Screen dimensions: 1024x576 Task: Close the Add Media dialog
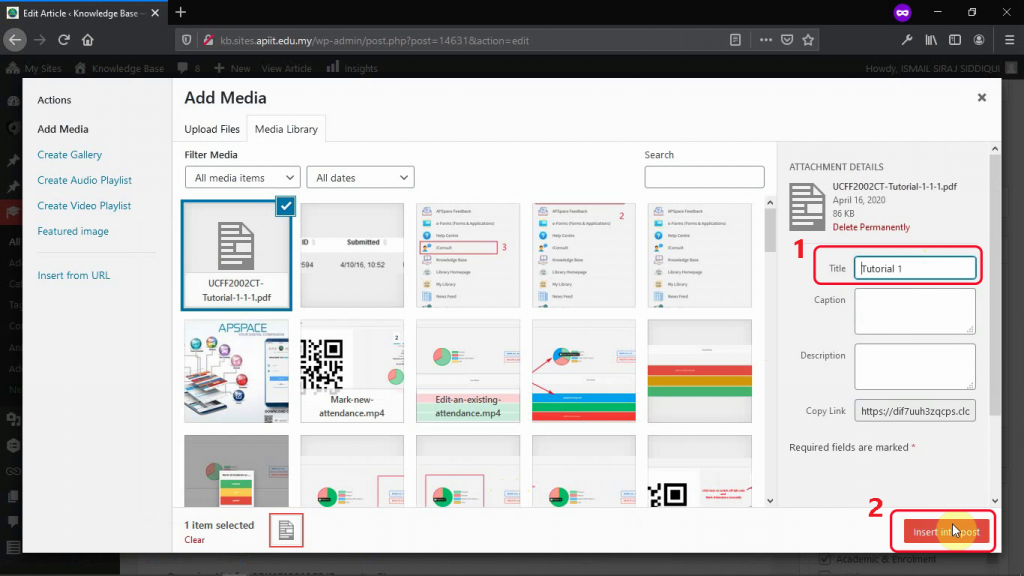982,97
